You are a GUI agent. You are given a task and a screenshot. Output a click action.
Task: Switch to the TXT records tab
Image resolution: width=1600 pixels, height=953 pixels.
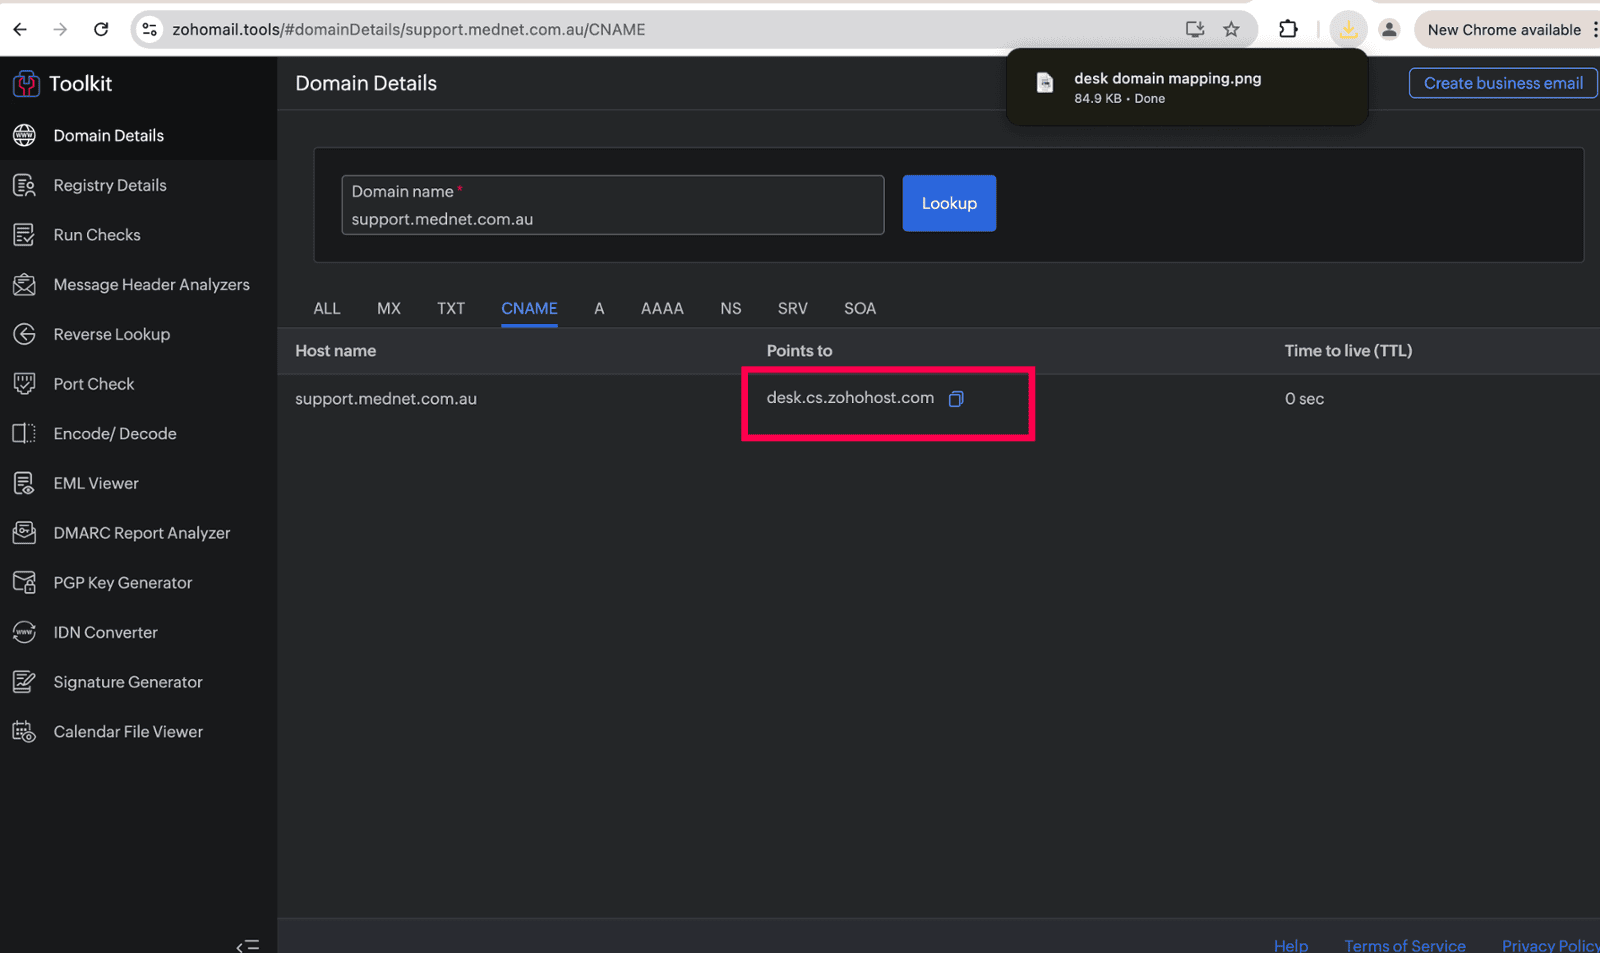click(x=450, y=308)
